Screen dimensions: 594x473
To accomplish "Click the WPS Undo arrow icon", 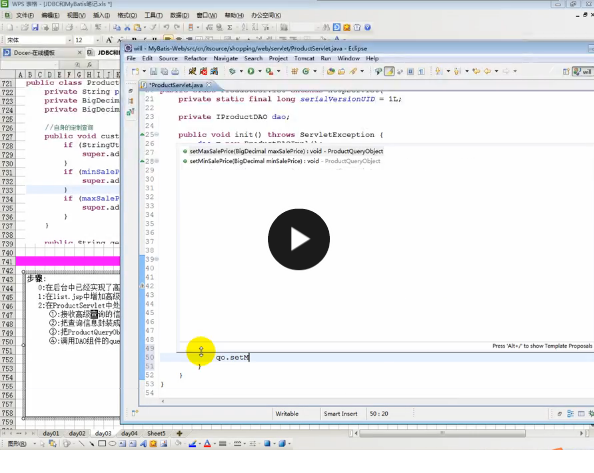I will (166, 27).
